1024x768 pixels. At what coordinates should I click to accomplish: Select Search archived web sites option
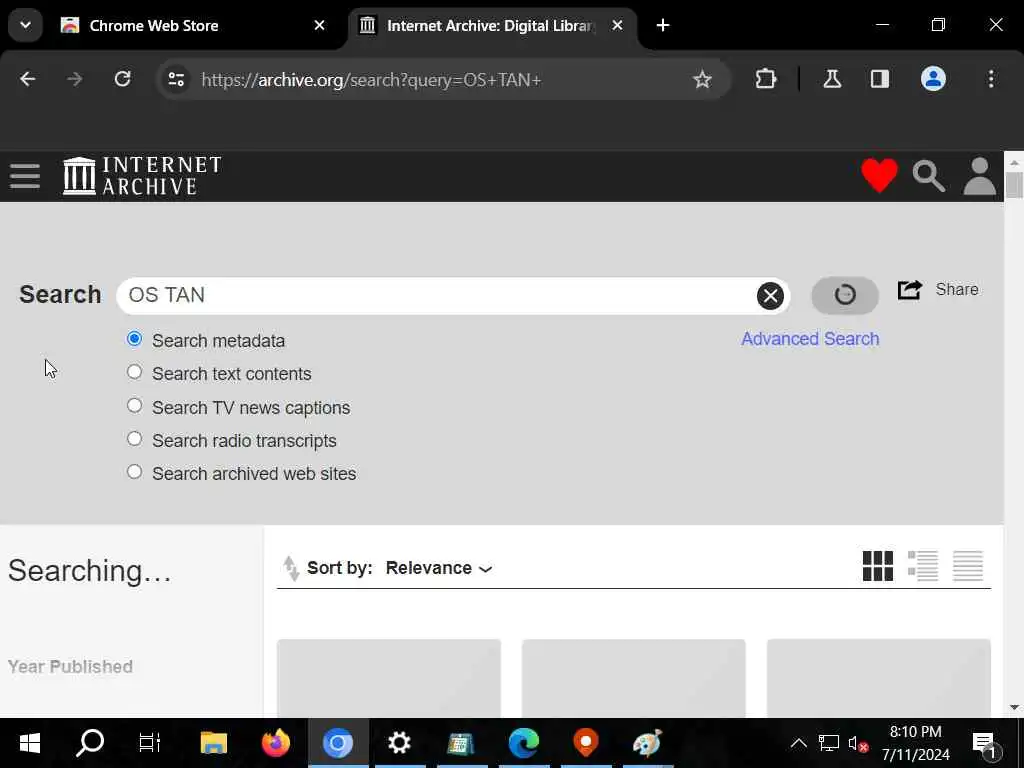(134, 472)
